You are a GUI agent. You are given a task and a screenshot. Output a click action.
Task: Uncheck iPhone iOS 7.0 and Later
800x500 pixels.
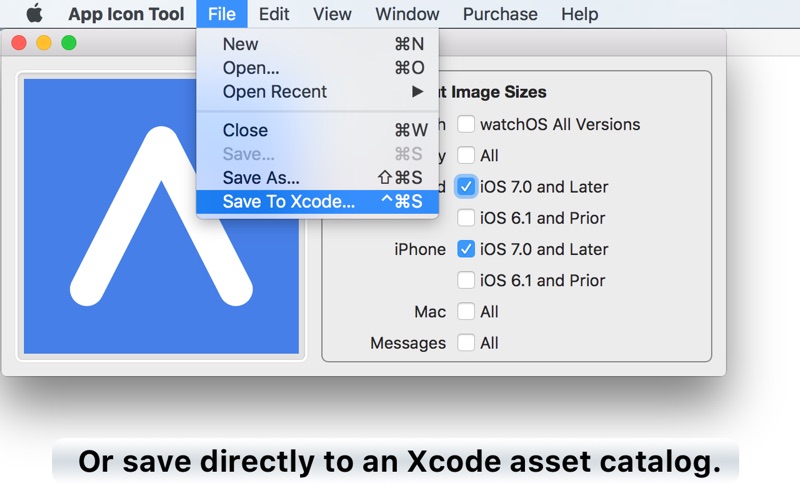coord(466,249)
